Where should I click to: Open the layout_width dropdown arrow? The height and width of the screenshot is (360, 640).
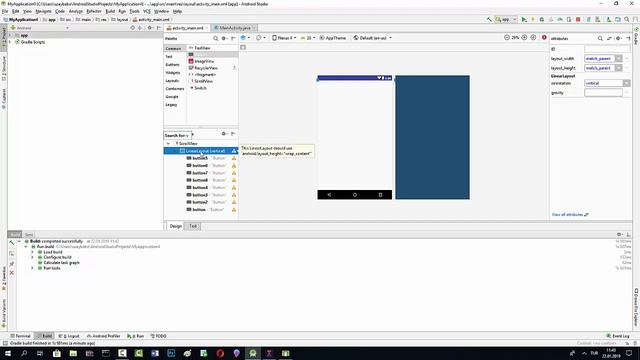[x=619, y=59]
